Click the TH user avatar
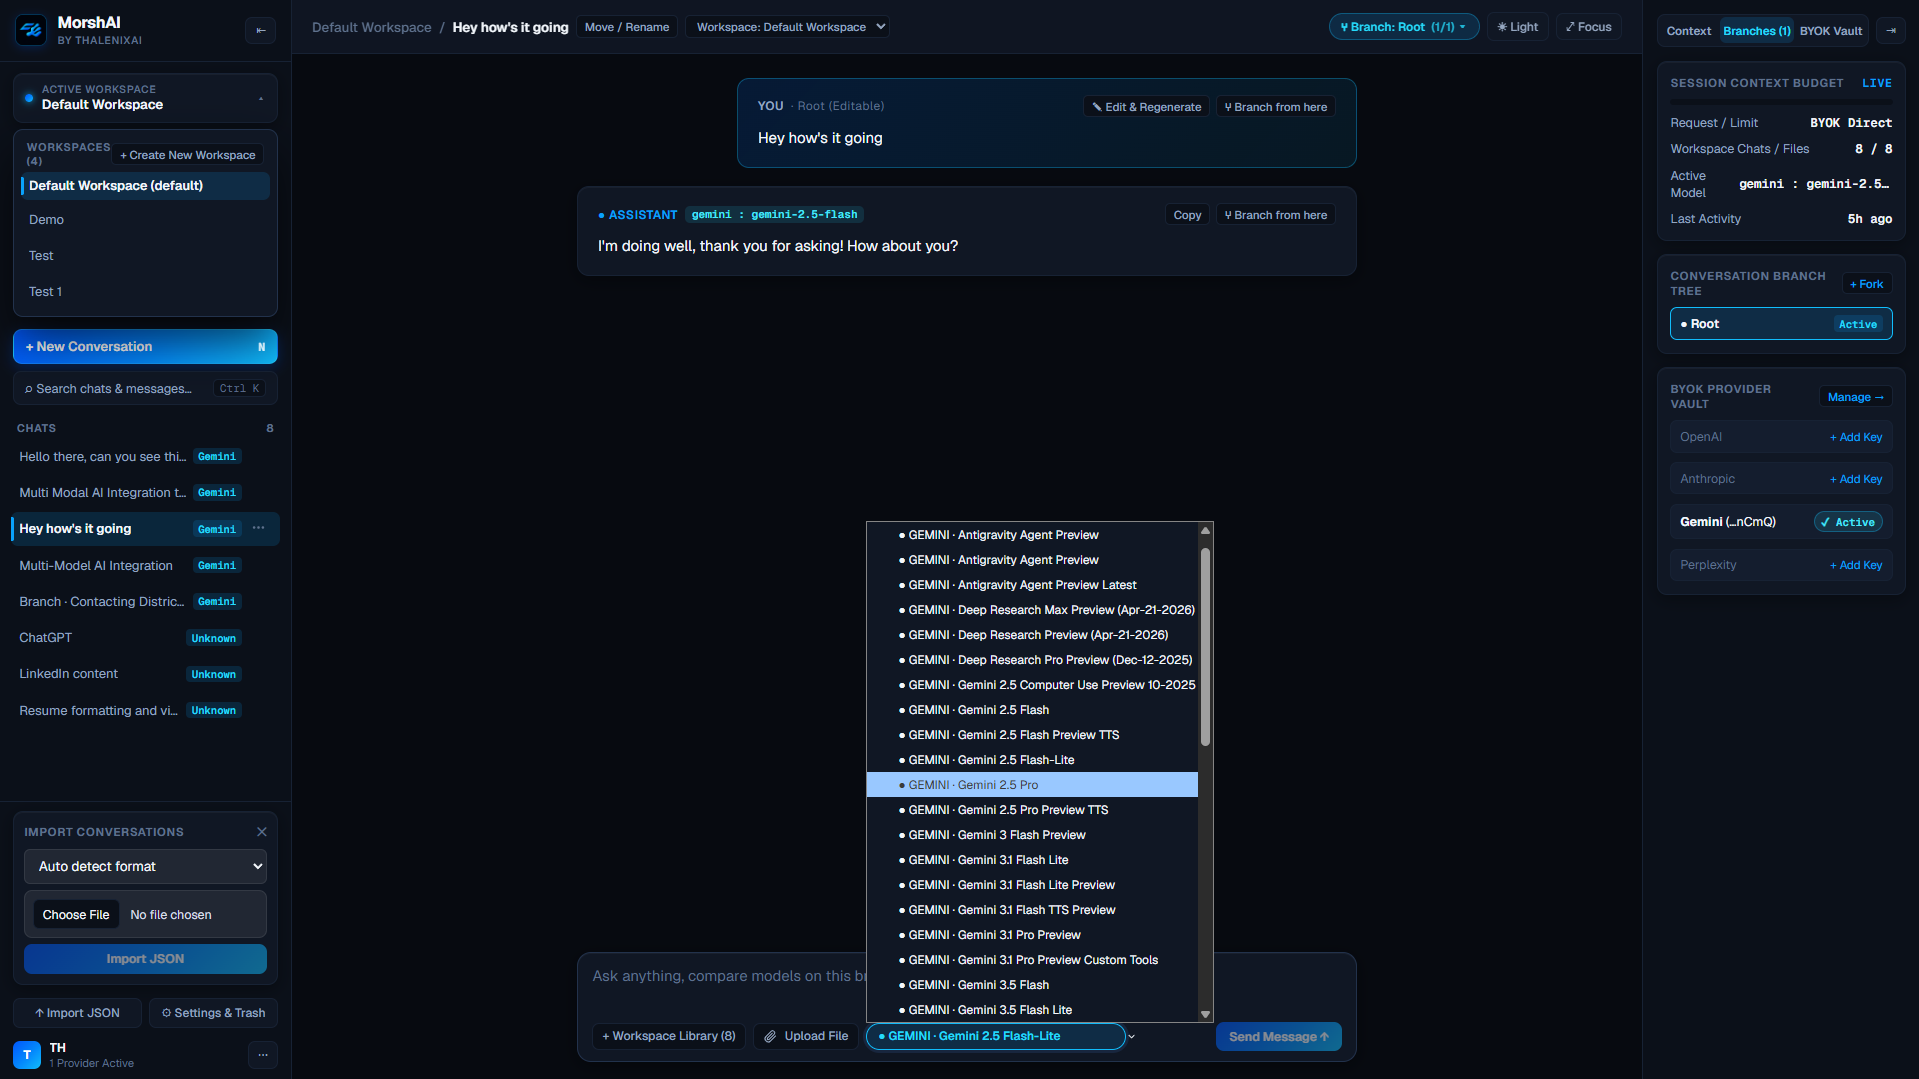Image resolution: width=1919 pixels, height=1079 pixels. [x=27, y=1054]
